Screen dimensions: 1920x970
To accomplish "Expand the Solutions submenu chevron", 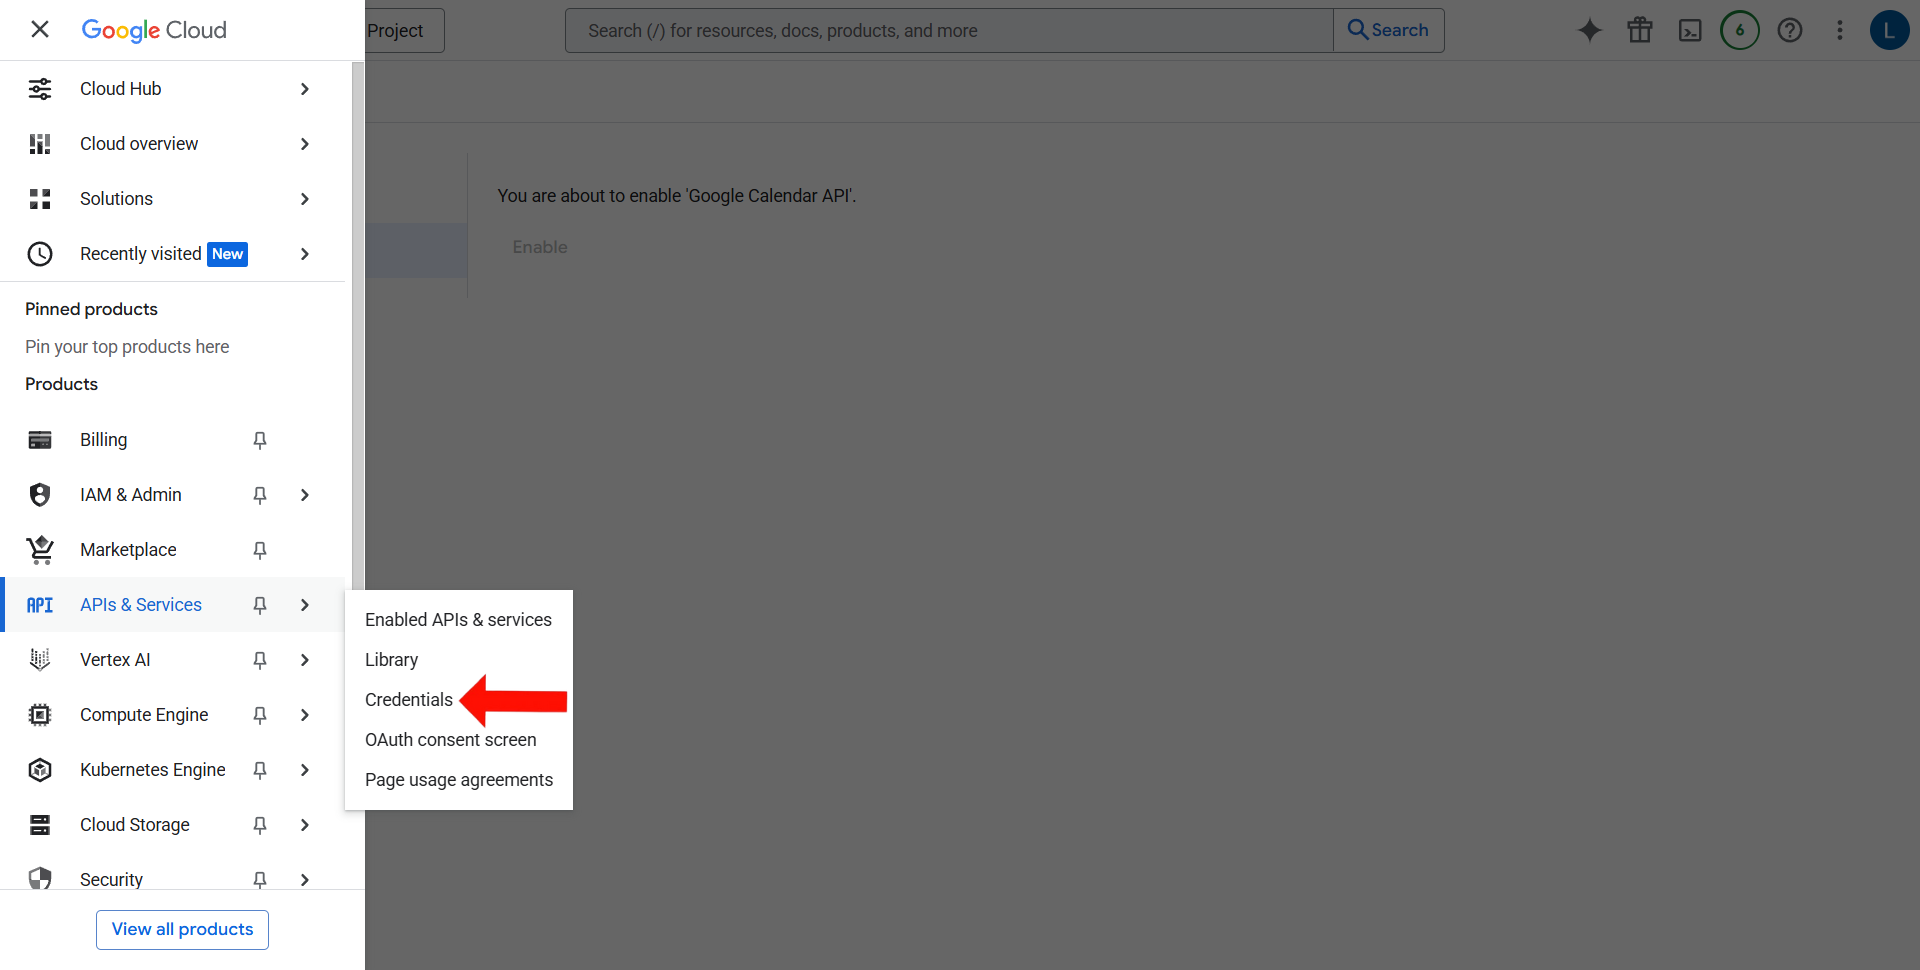I will (x=305, y=199).
